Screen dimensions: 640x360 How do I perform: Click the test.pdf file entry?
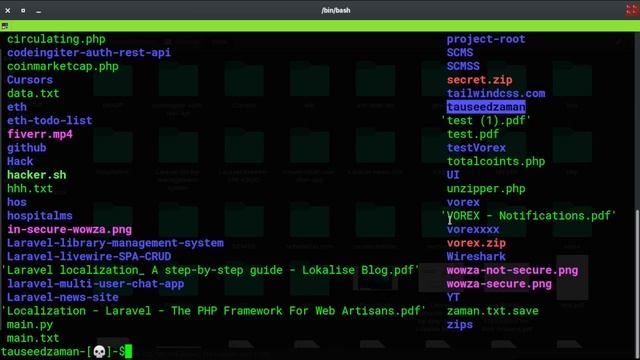point(473,134)
